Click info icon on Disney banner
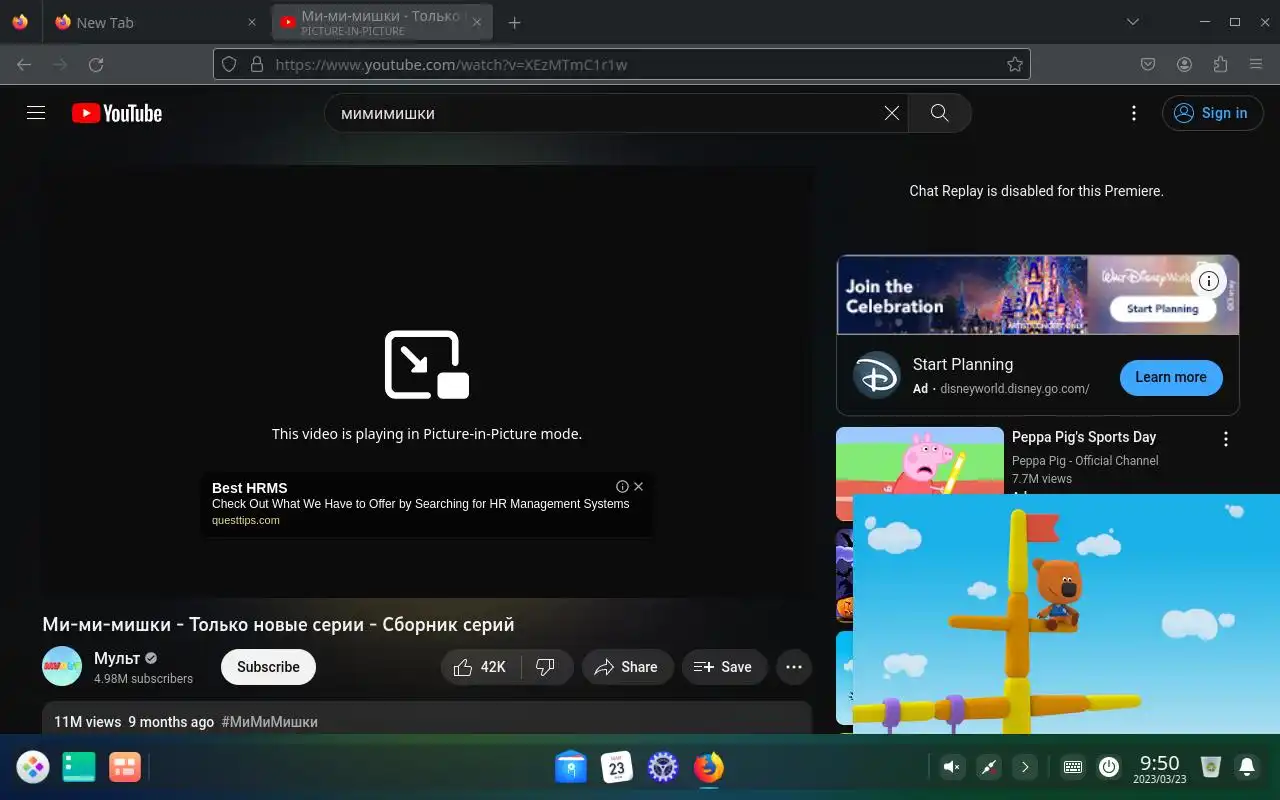Image resolution: width=1280 pixels, height=800 pixels. [1208, 281]
